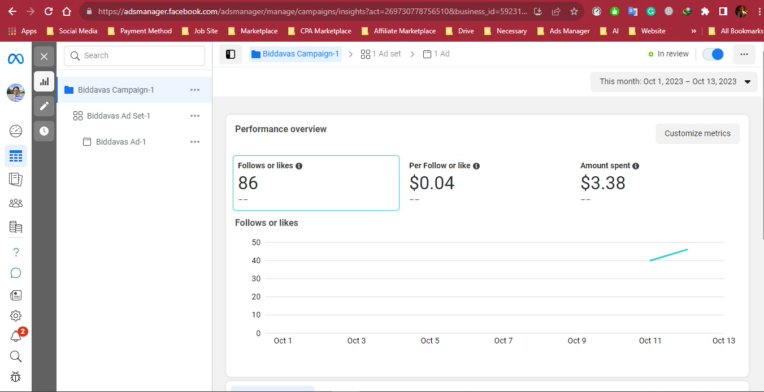Open the CPA Marketplace bookmark folder
This screenshot has height=392, width=764.
click(x=320, y=31)
